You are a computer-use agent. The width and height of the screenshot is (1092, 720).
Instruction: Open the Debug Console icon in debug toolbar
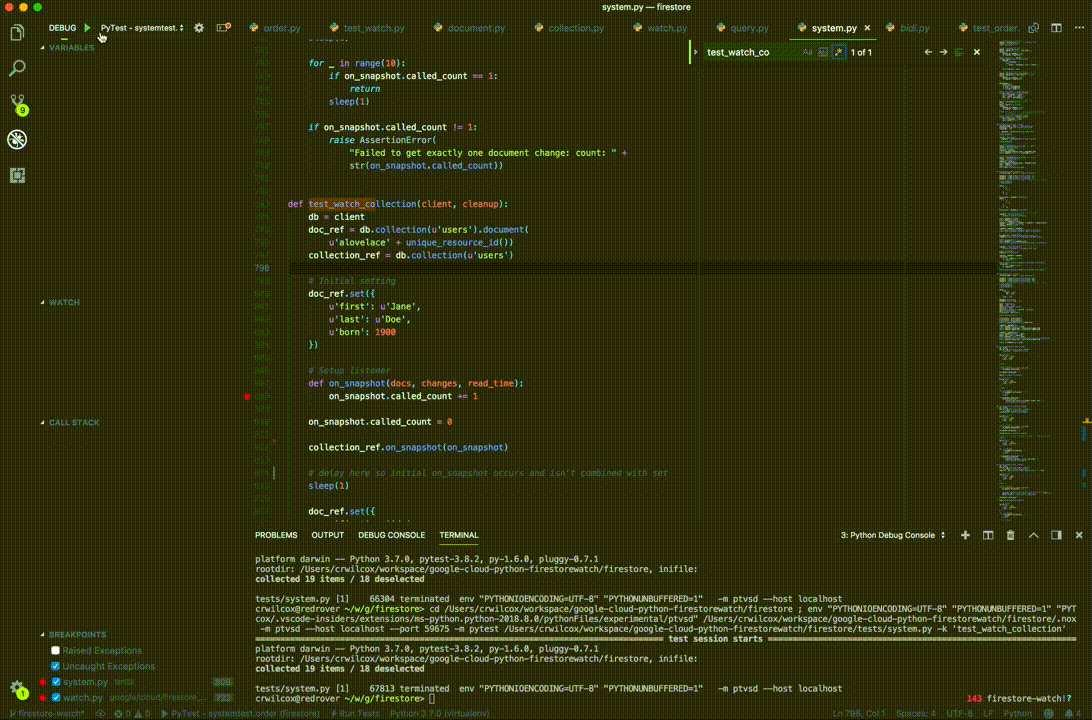pos(223,28)
